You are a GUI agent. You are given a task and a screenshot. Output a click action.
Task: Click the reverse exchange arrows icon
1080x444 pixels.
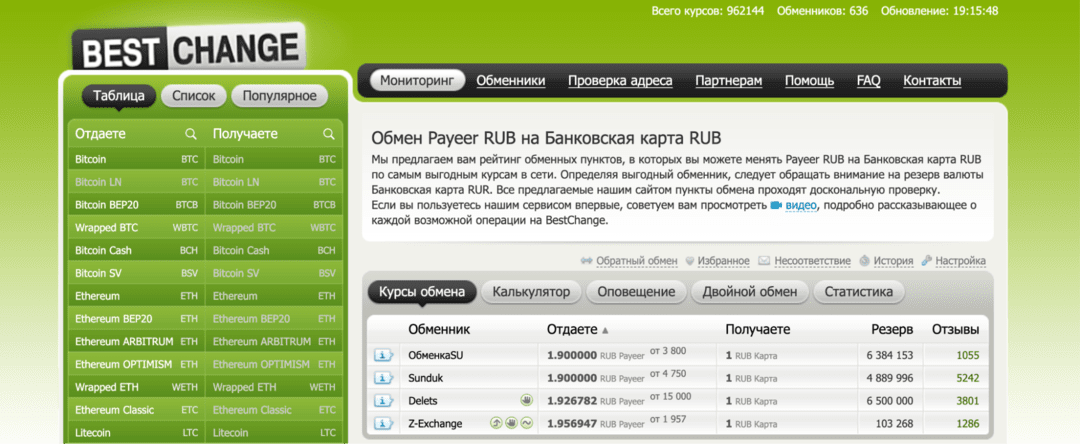tap(587, 261)
